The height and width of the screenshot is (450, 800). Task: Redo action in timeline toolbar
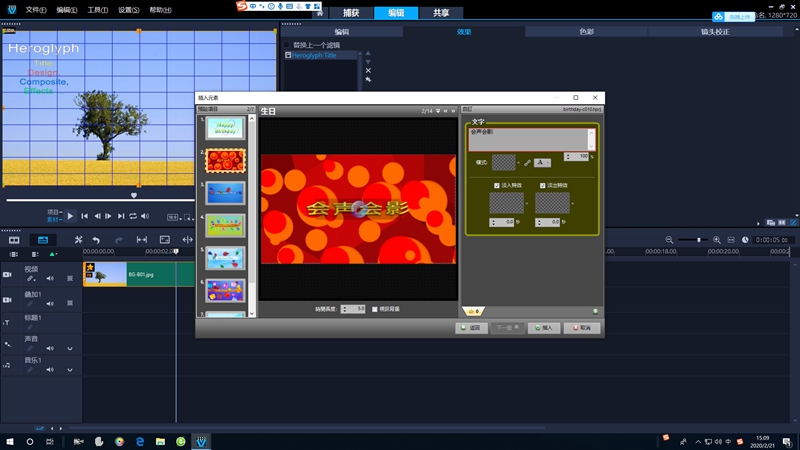pyautogui.click(x=118, y=240)
